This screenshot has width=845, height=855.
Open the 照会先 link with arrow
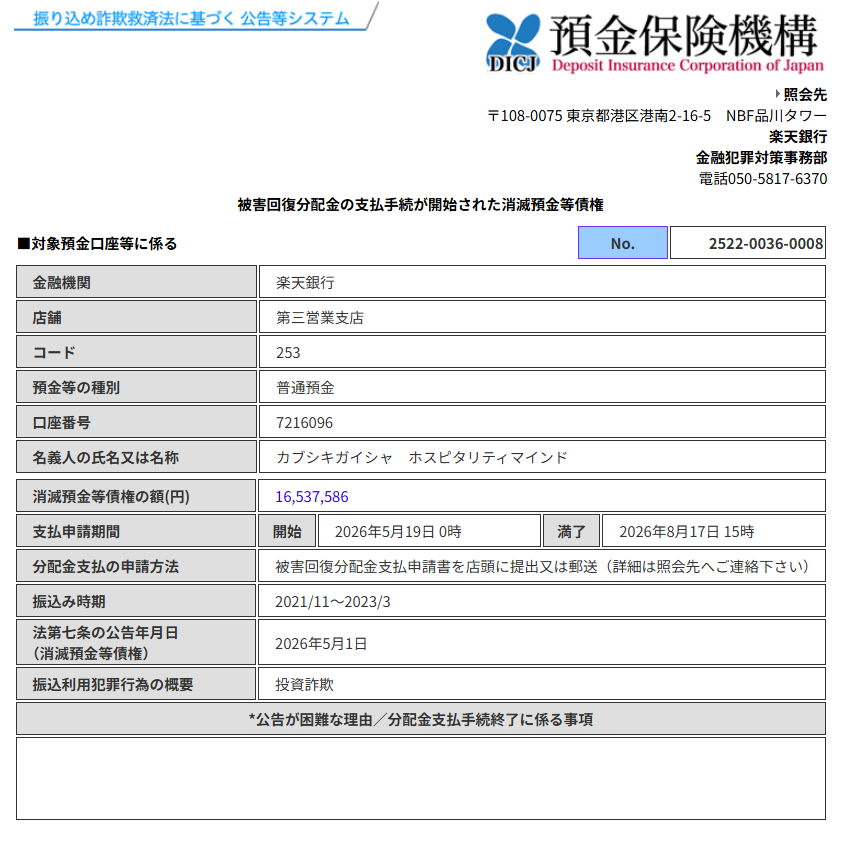(x=801, y=94)
